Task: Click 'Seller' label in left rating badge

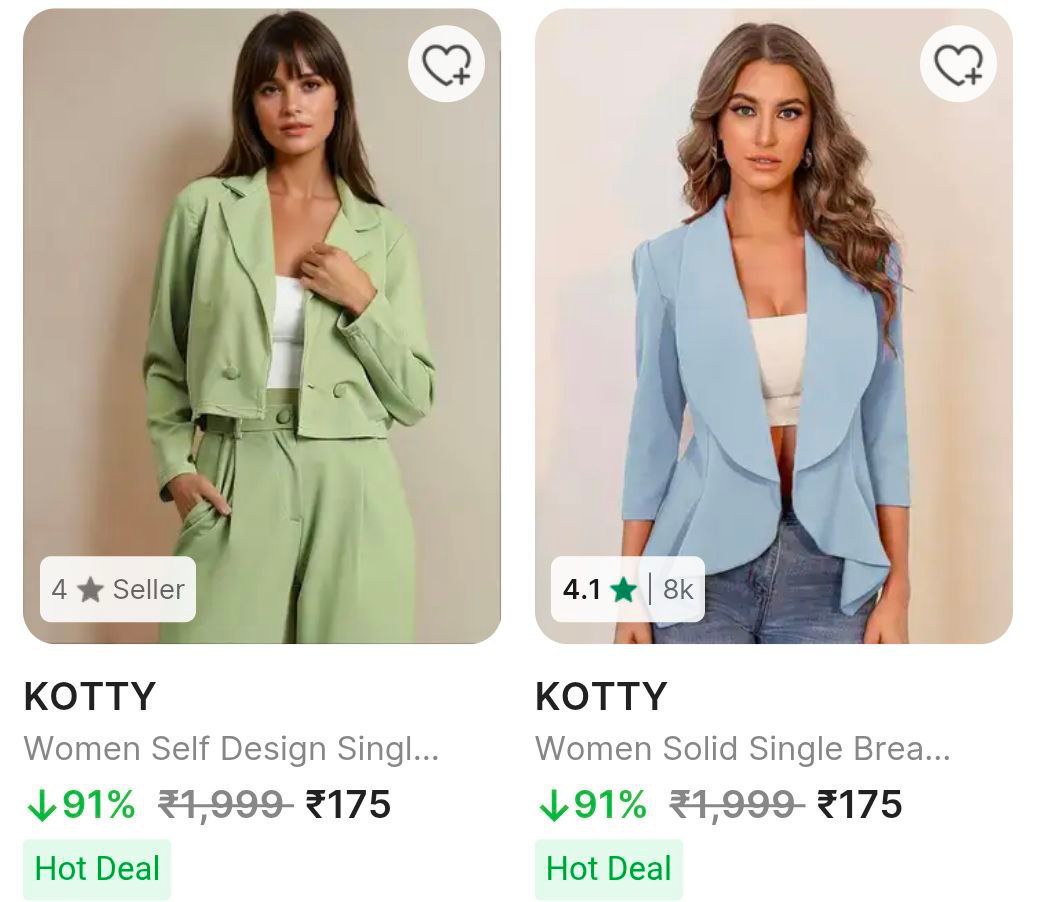Action: [x=148, y=590]
